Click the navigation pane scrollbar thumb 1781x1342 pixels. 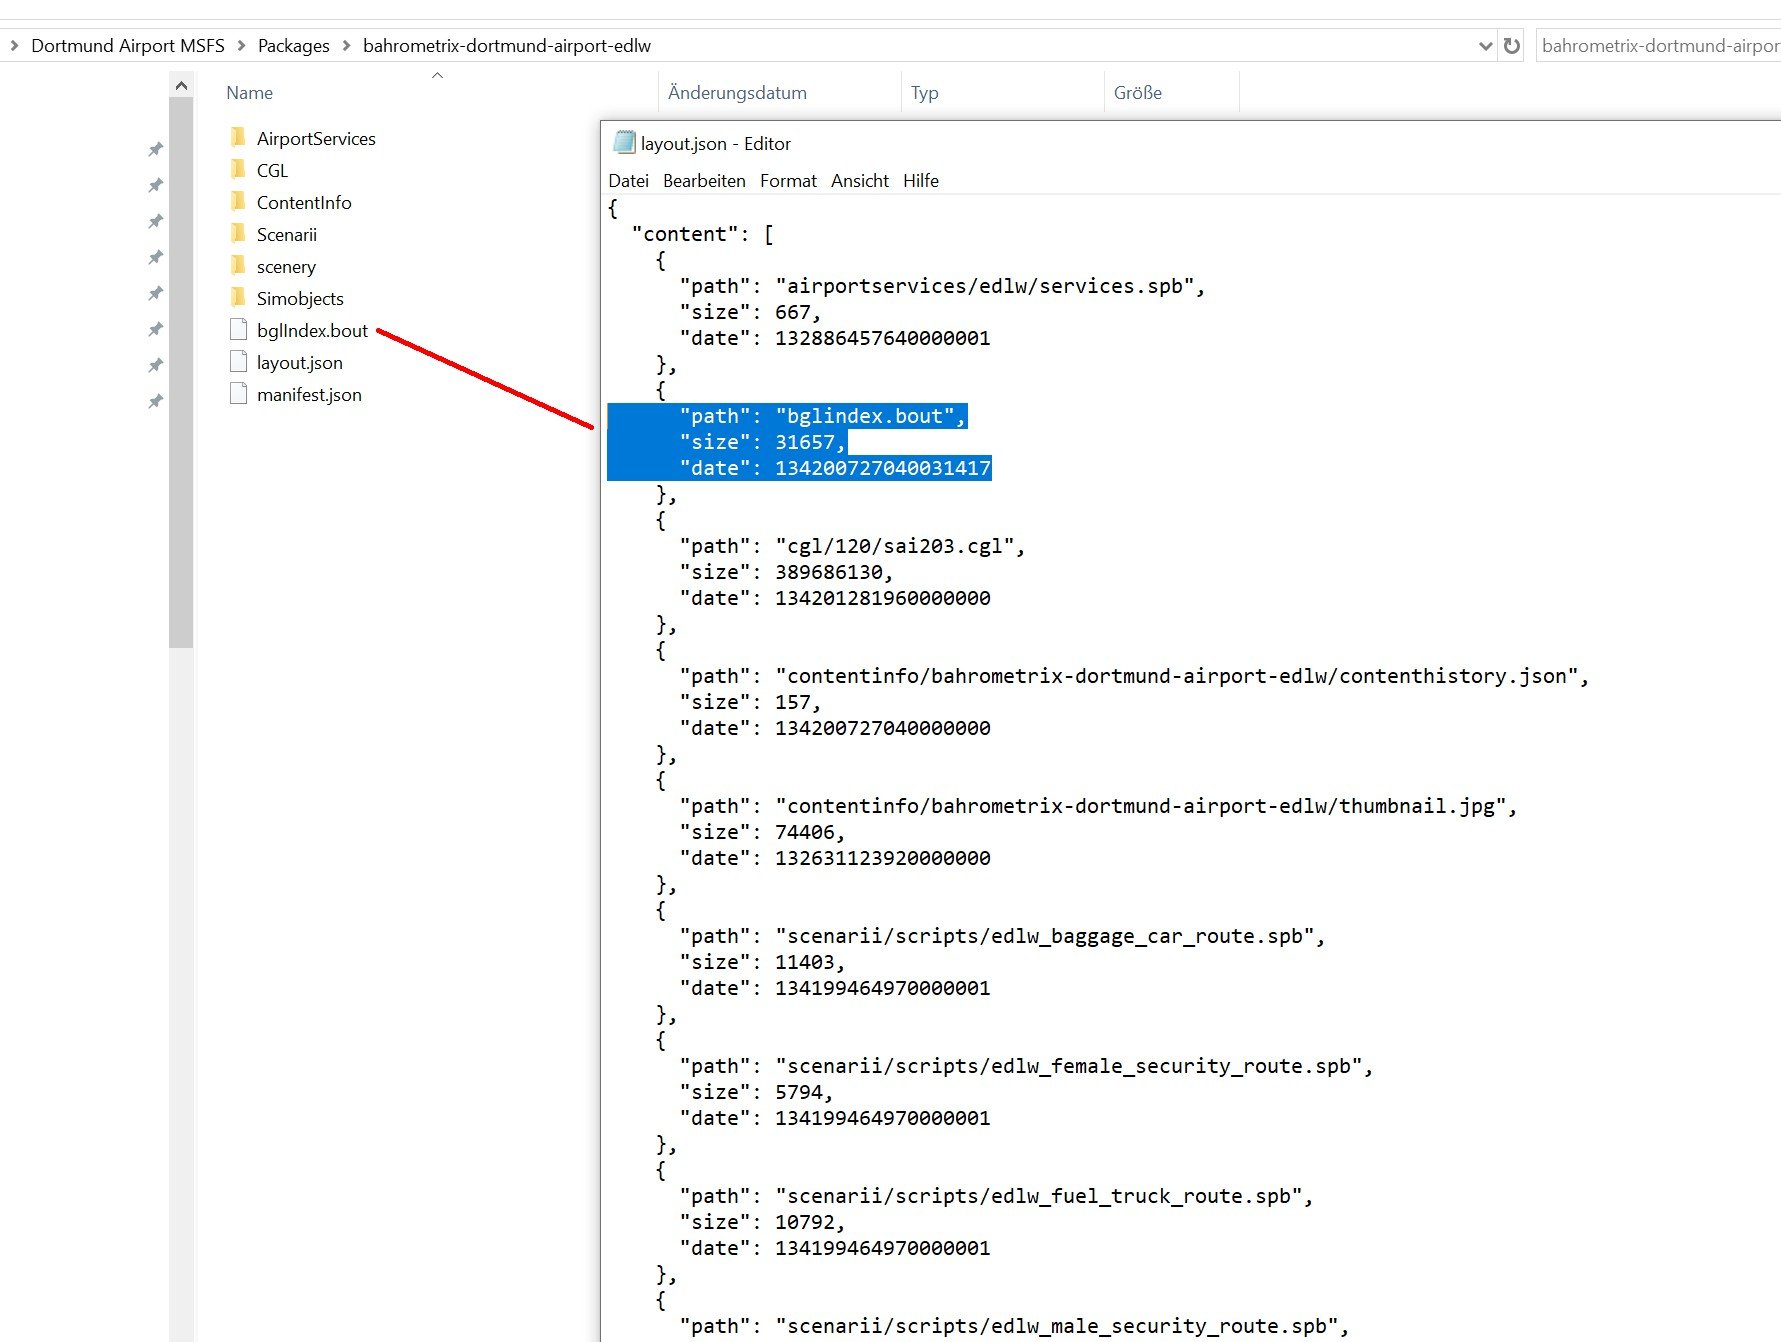[x=181, y=373]
